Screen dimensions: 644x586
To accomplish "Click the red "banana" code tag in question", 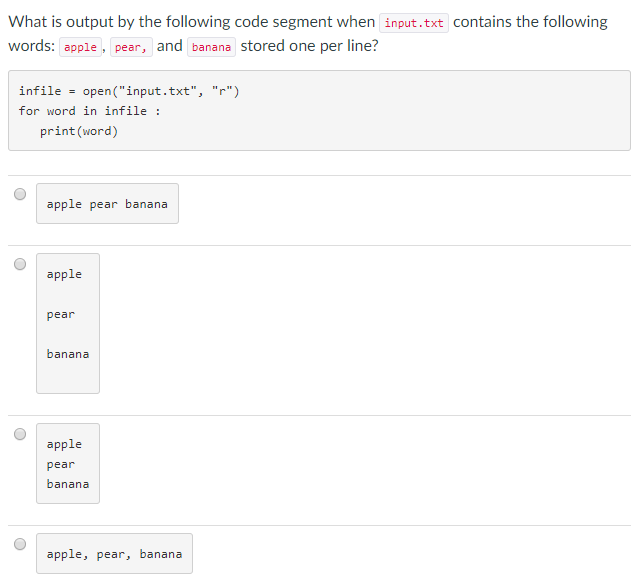I will point(211,47).
